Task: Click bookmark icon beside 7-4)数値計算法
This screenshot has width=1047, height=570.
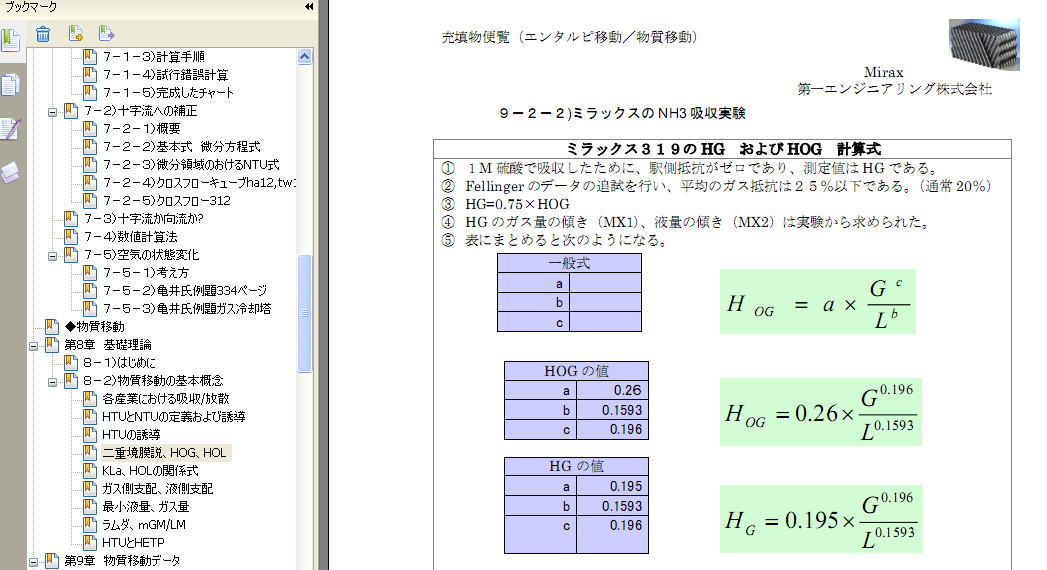Action: pos(71,236)
